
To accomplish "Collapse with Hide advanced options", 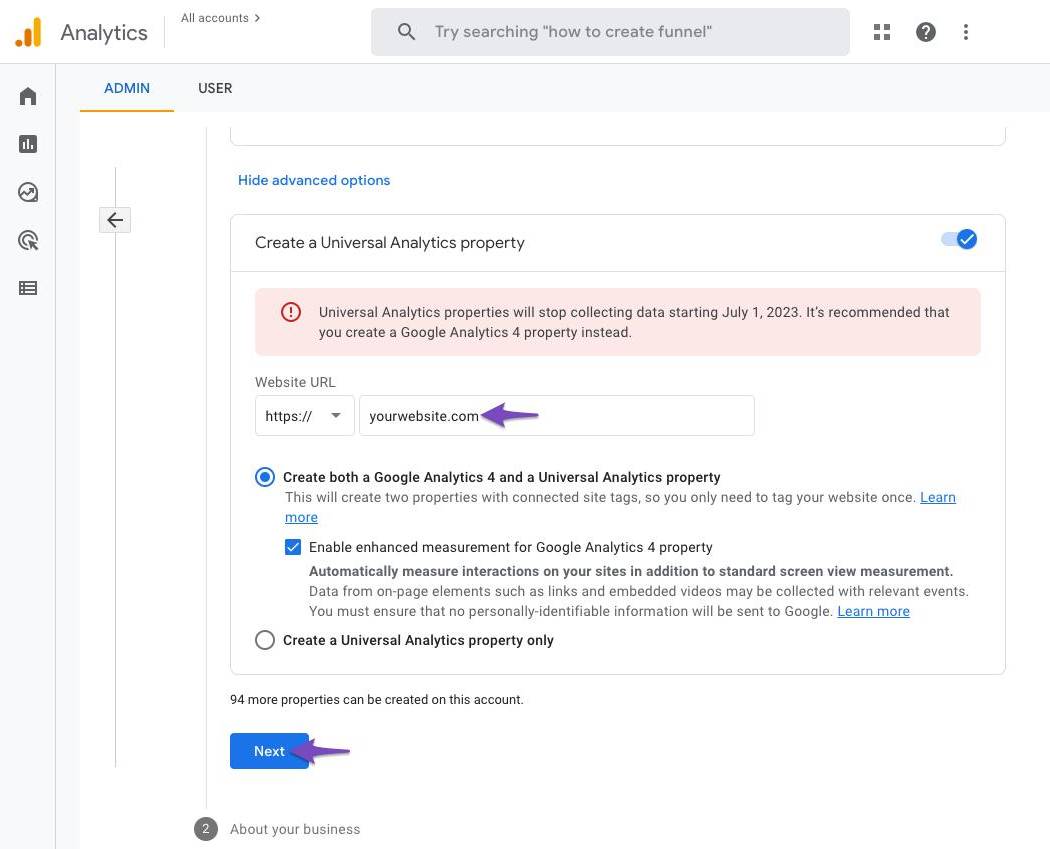I will [314, 180].
